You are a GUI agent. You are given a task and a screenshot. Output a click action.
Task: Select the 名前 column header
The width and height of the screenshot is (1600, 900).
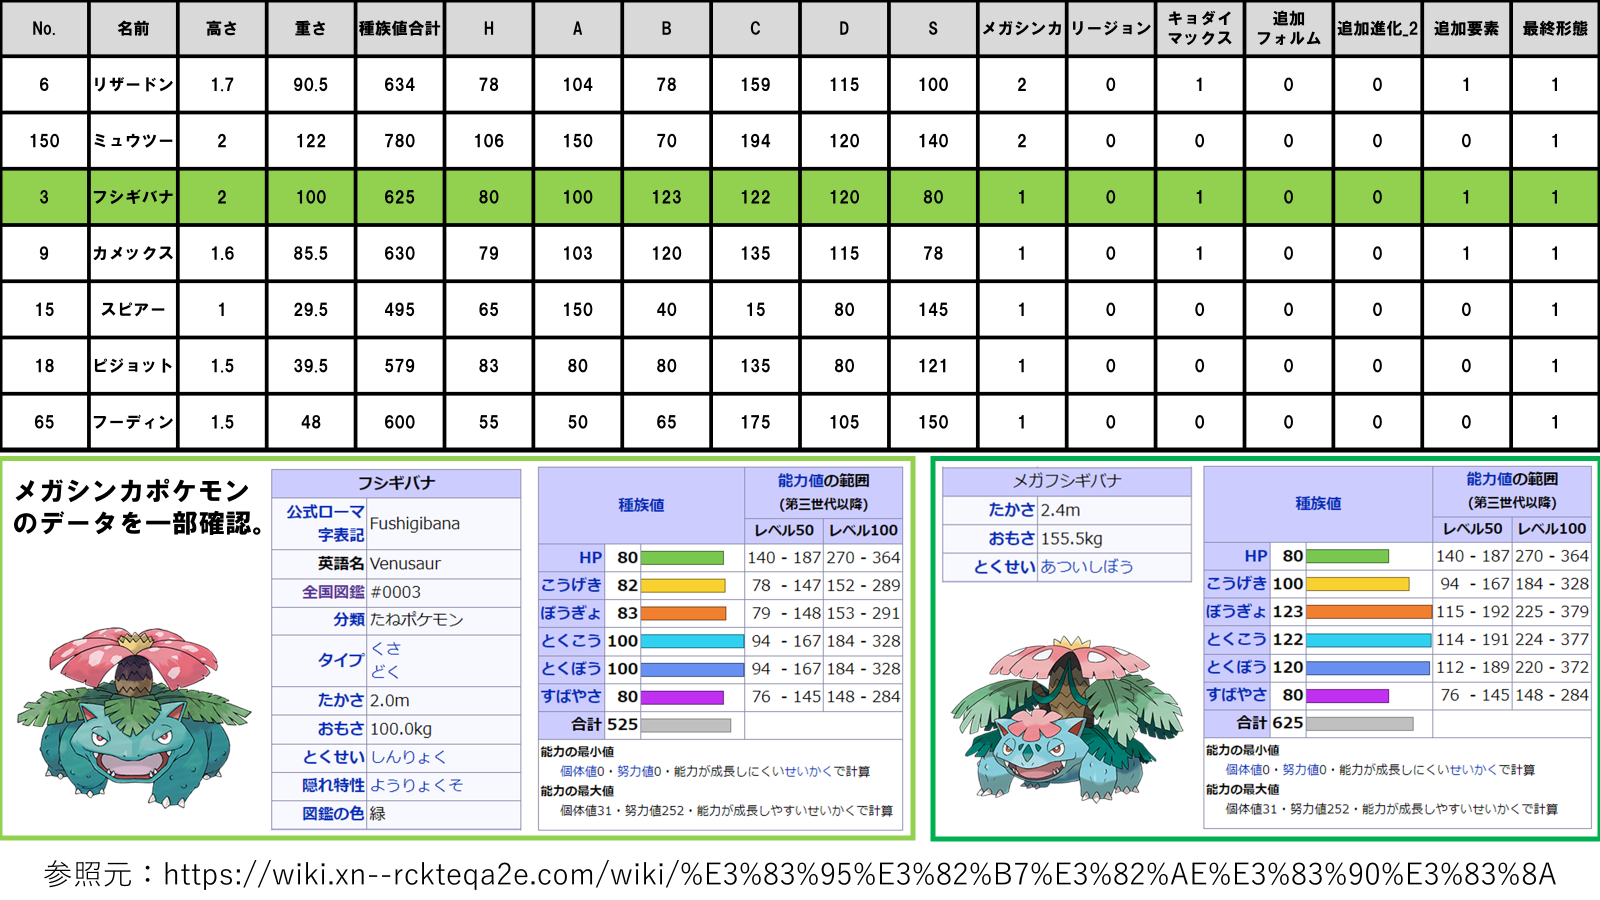pyautogui.click(x=133, y=28)
